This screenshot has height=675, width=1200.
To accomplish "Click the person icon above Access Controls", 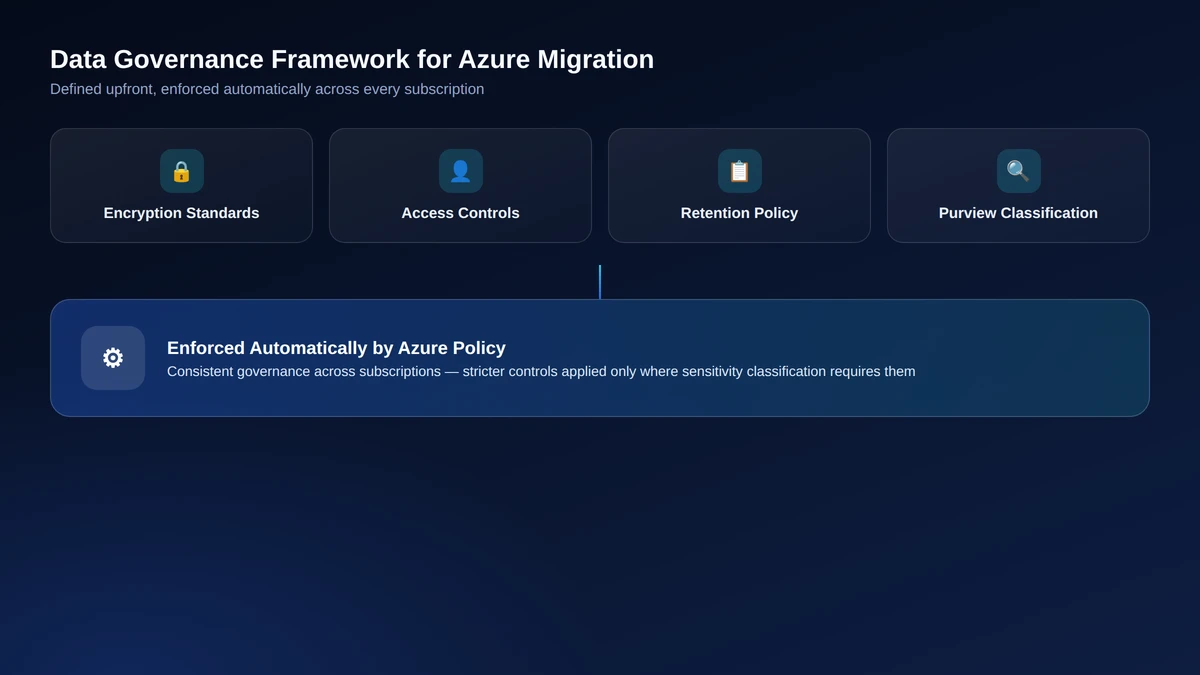I will point(460,171).
